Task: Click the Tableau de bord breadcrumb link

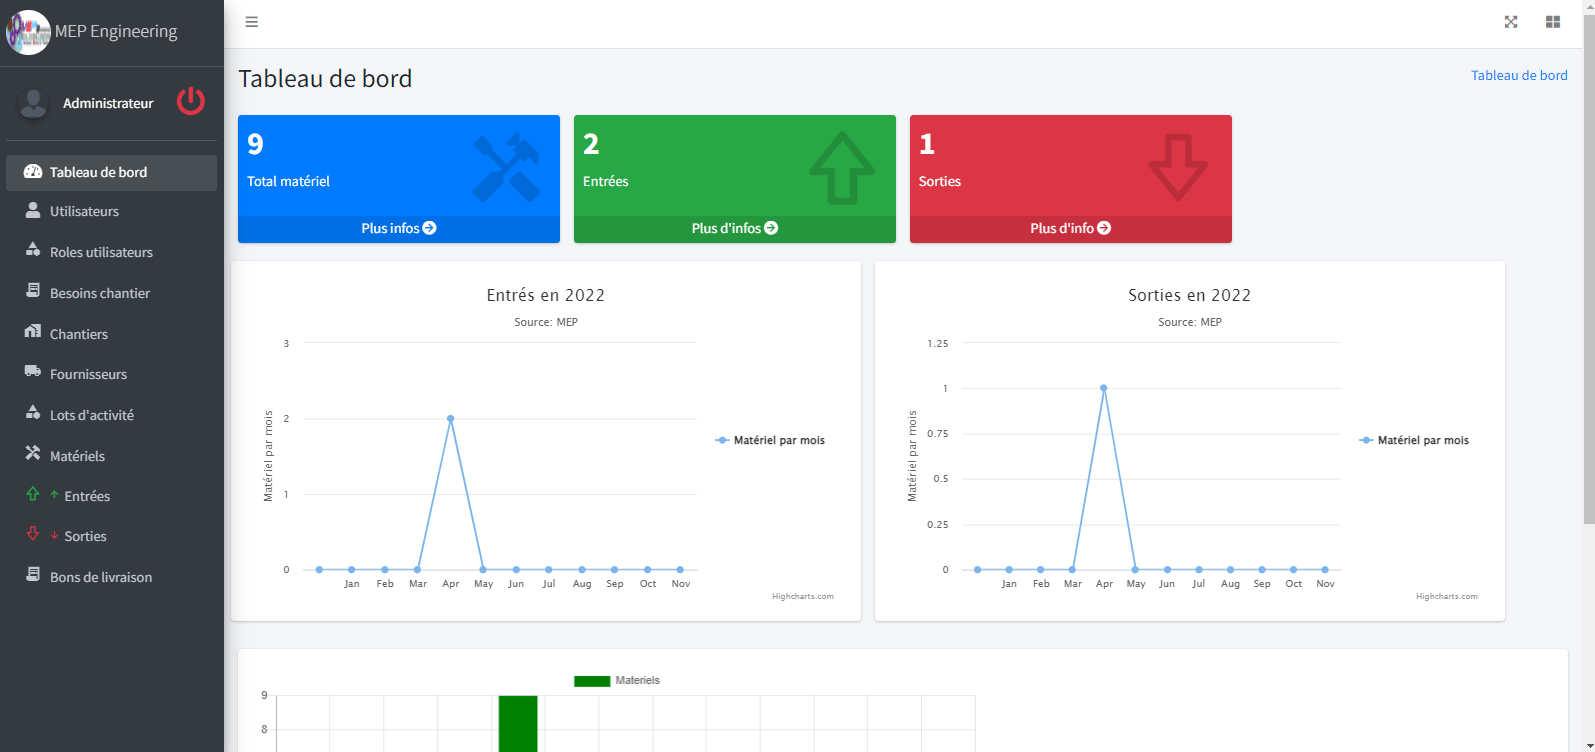Action: [1518, 75]
